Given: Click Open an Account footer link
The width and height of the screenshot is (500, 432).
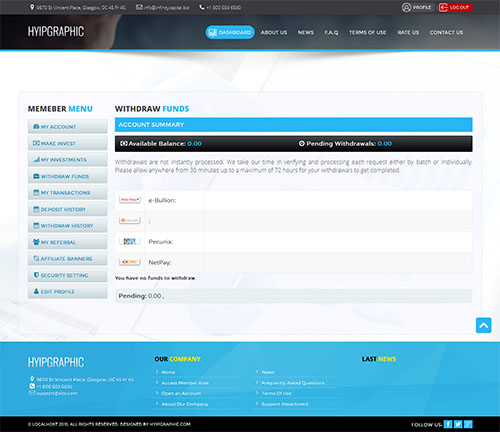Looking at the screenshot, I should pos(181,393).
